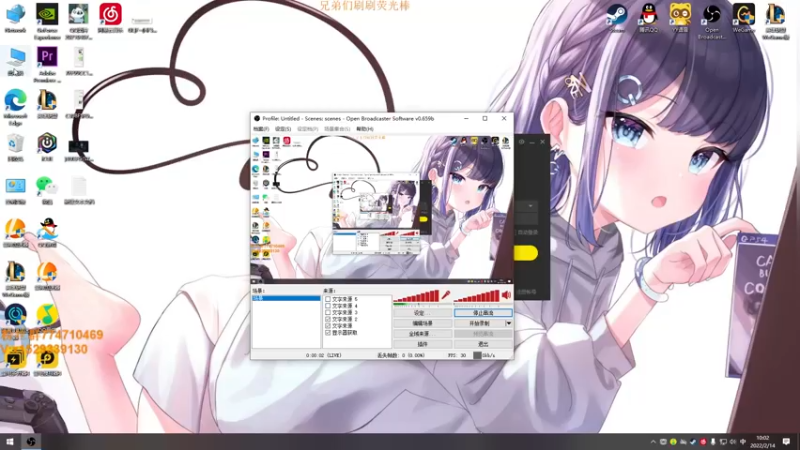Select the NetEase Cloud Music shortcut
The image size is (800, 450).
pos(110,18)
